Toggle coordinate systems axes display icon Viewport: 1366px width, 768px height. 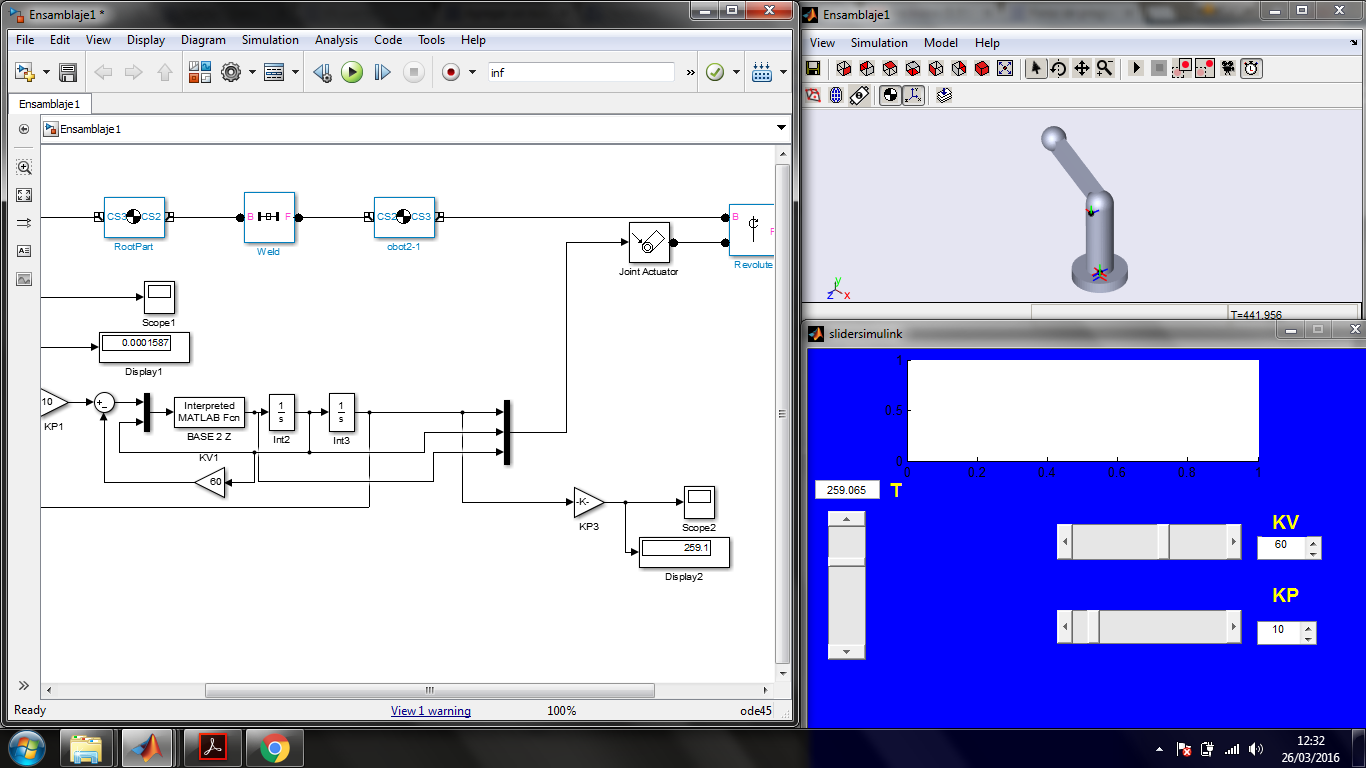coord(913,95)
